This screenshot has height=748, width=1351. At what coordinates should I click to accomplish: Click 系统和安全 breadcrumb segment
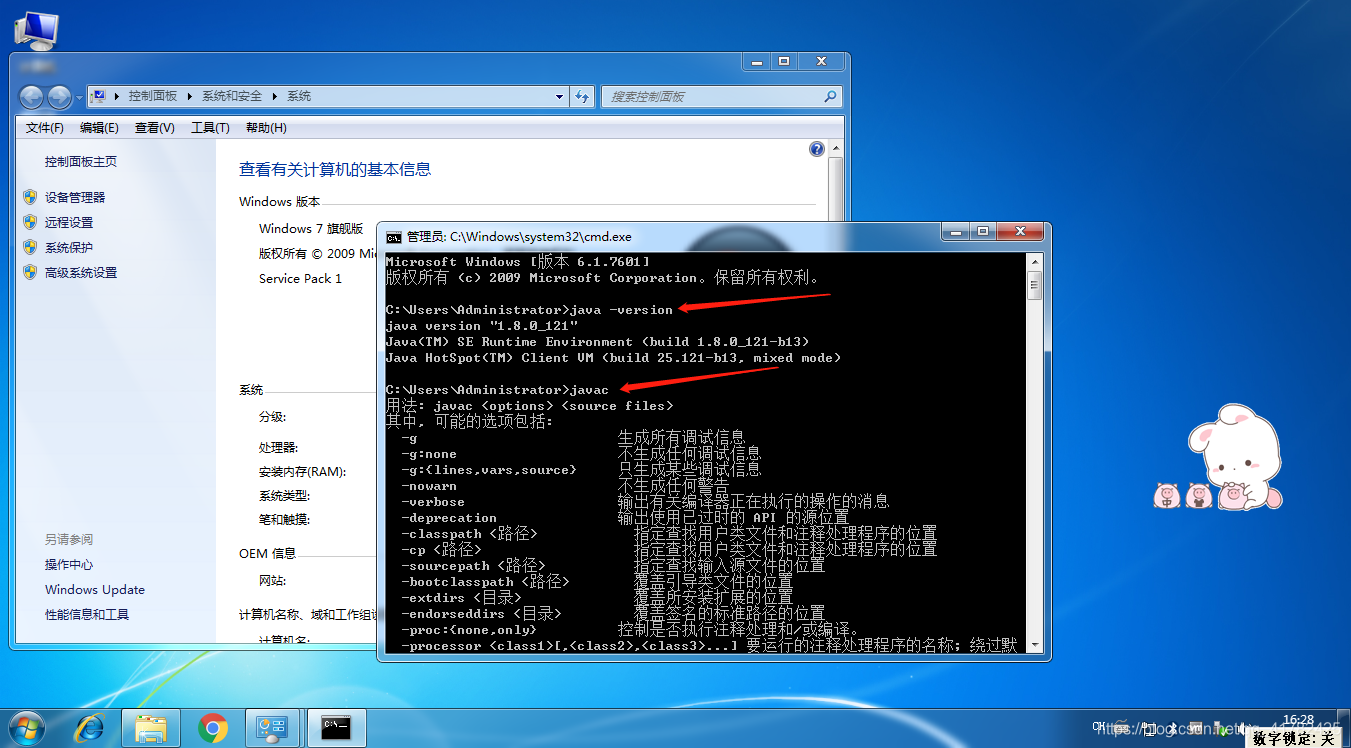(x=232, y=97)
